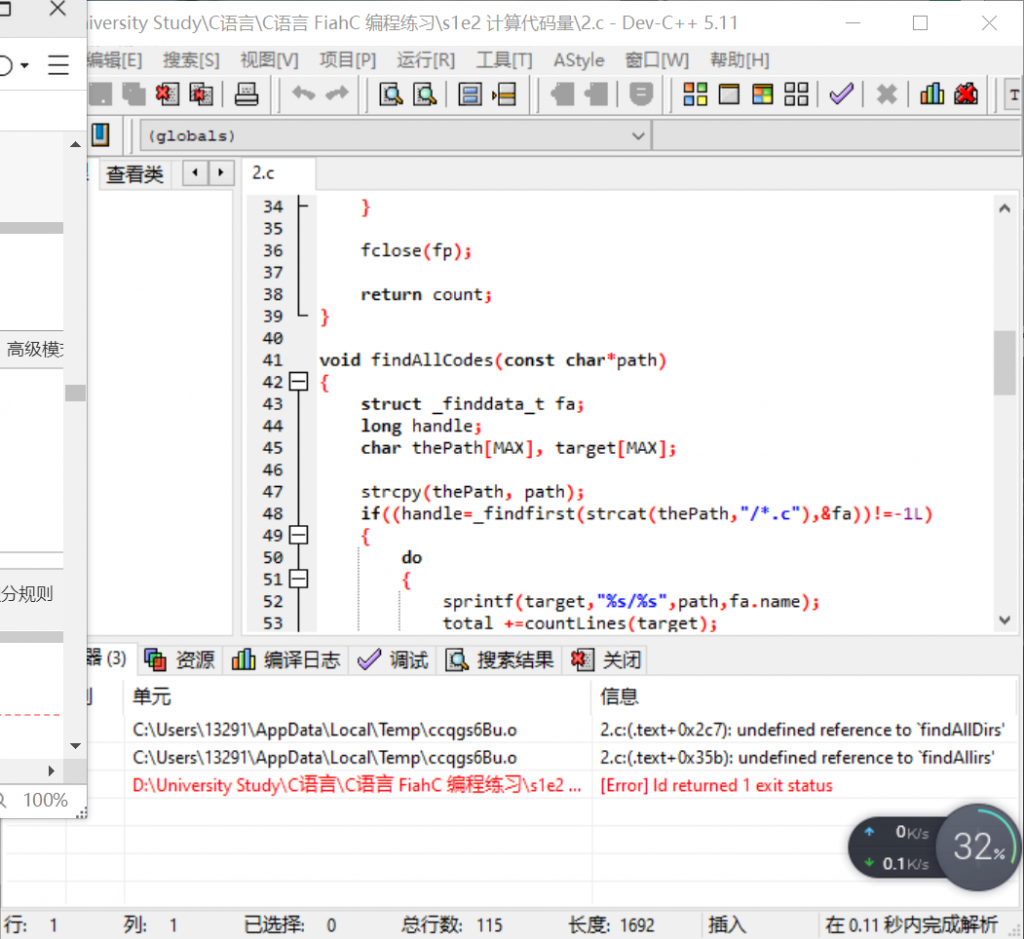
Task: Open the AStyle menu
Action: (x=579, y=60)
